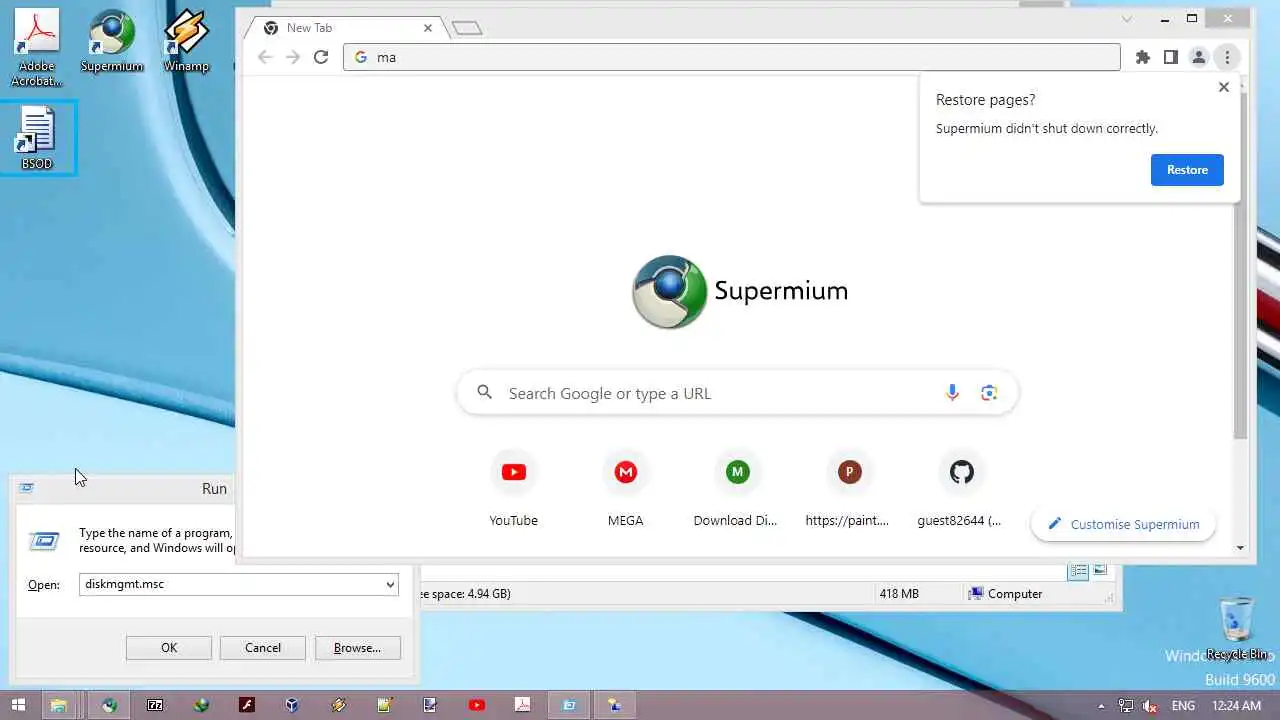Open Supermium three-dot menu
Screen dimensions: 1280x720
click(1227, 57)
